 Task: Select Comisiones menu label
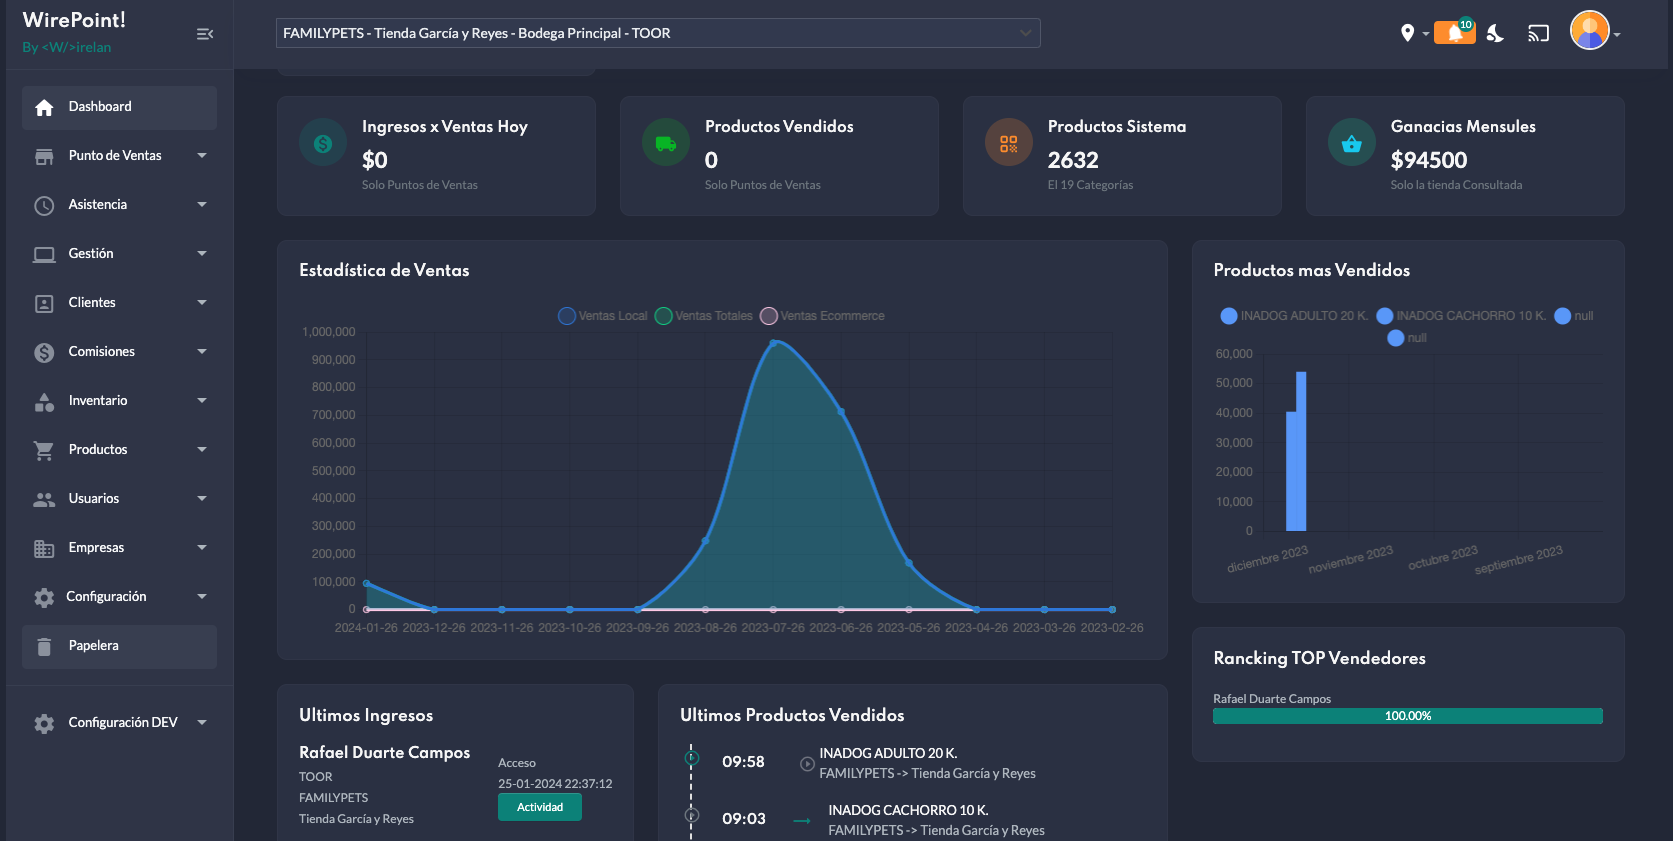click(101, 352)
